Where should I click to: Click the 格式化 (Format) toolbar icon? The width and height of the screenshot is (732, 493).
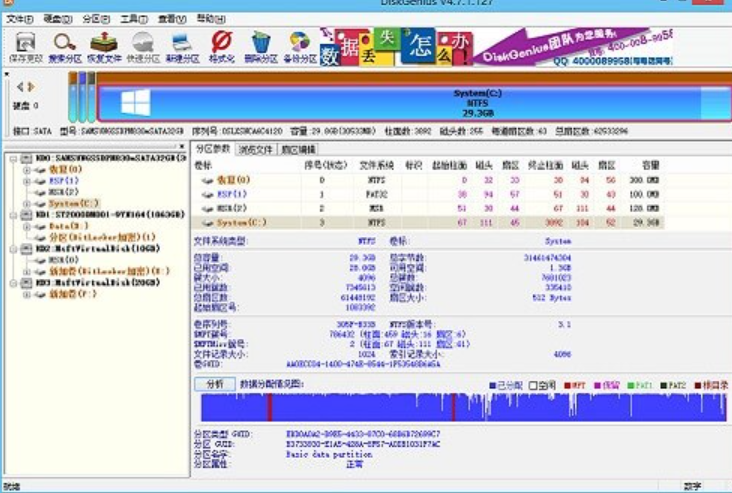[x=221, y=47]
